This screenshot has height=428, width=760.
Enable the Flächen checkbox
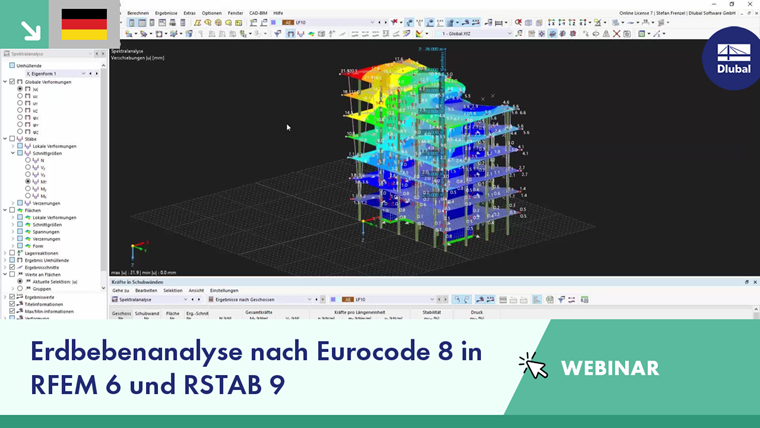tap(12, 210)
